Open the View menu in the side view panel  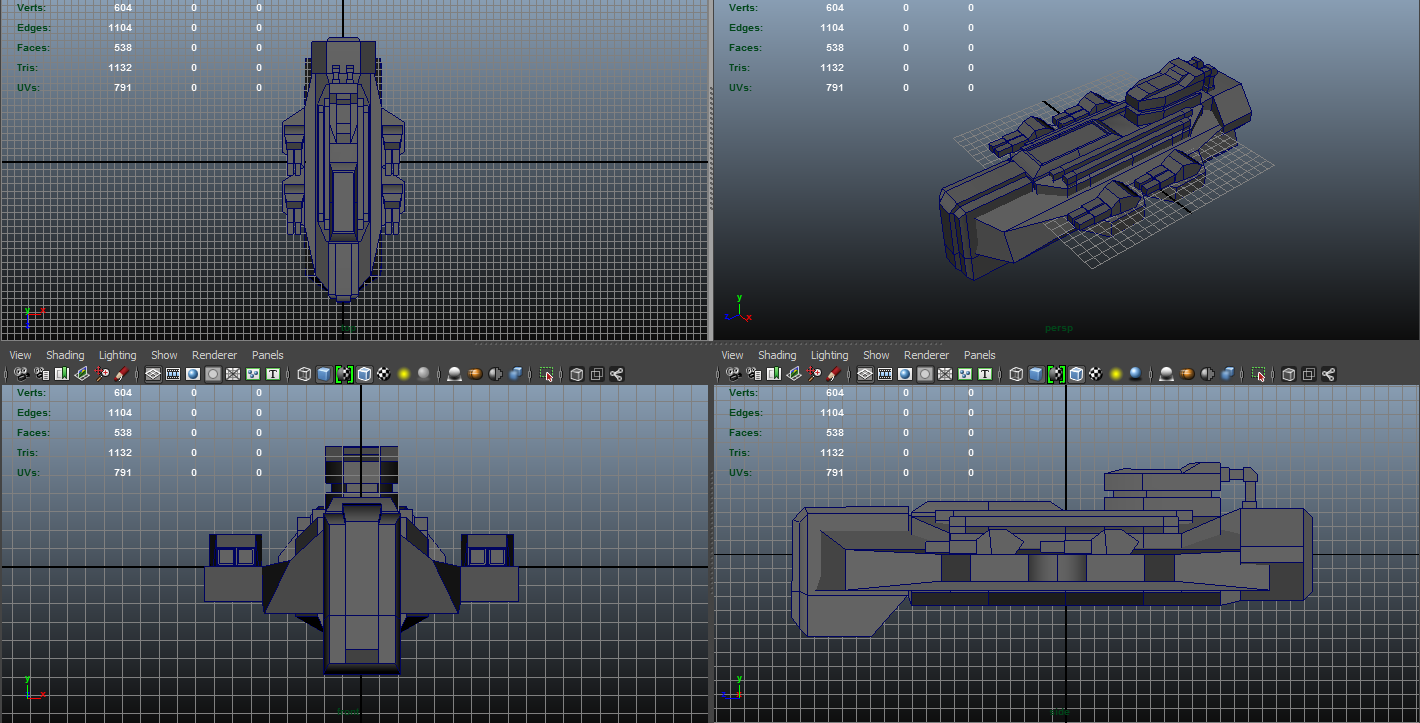pos(732,355)
